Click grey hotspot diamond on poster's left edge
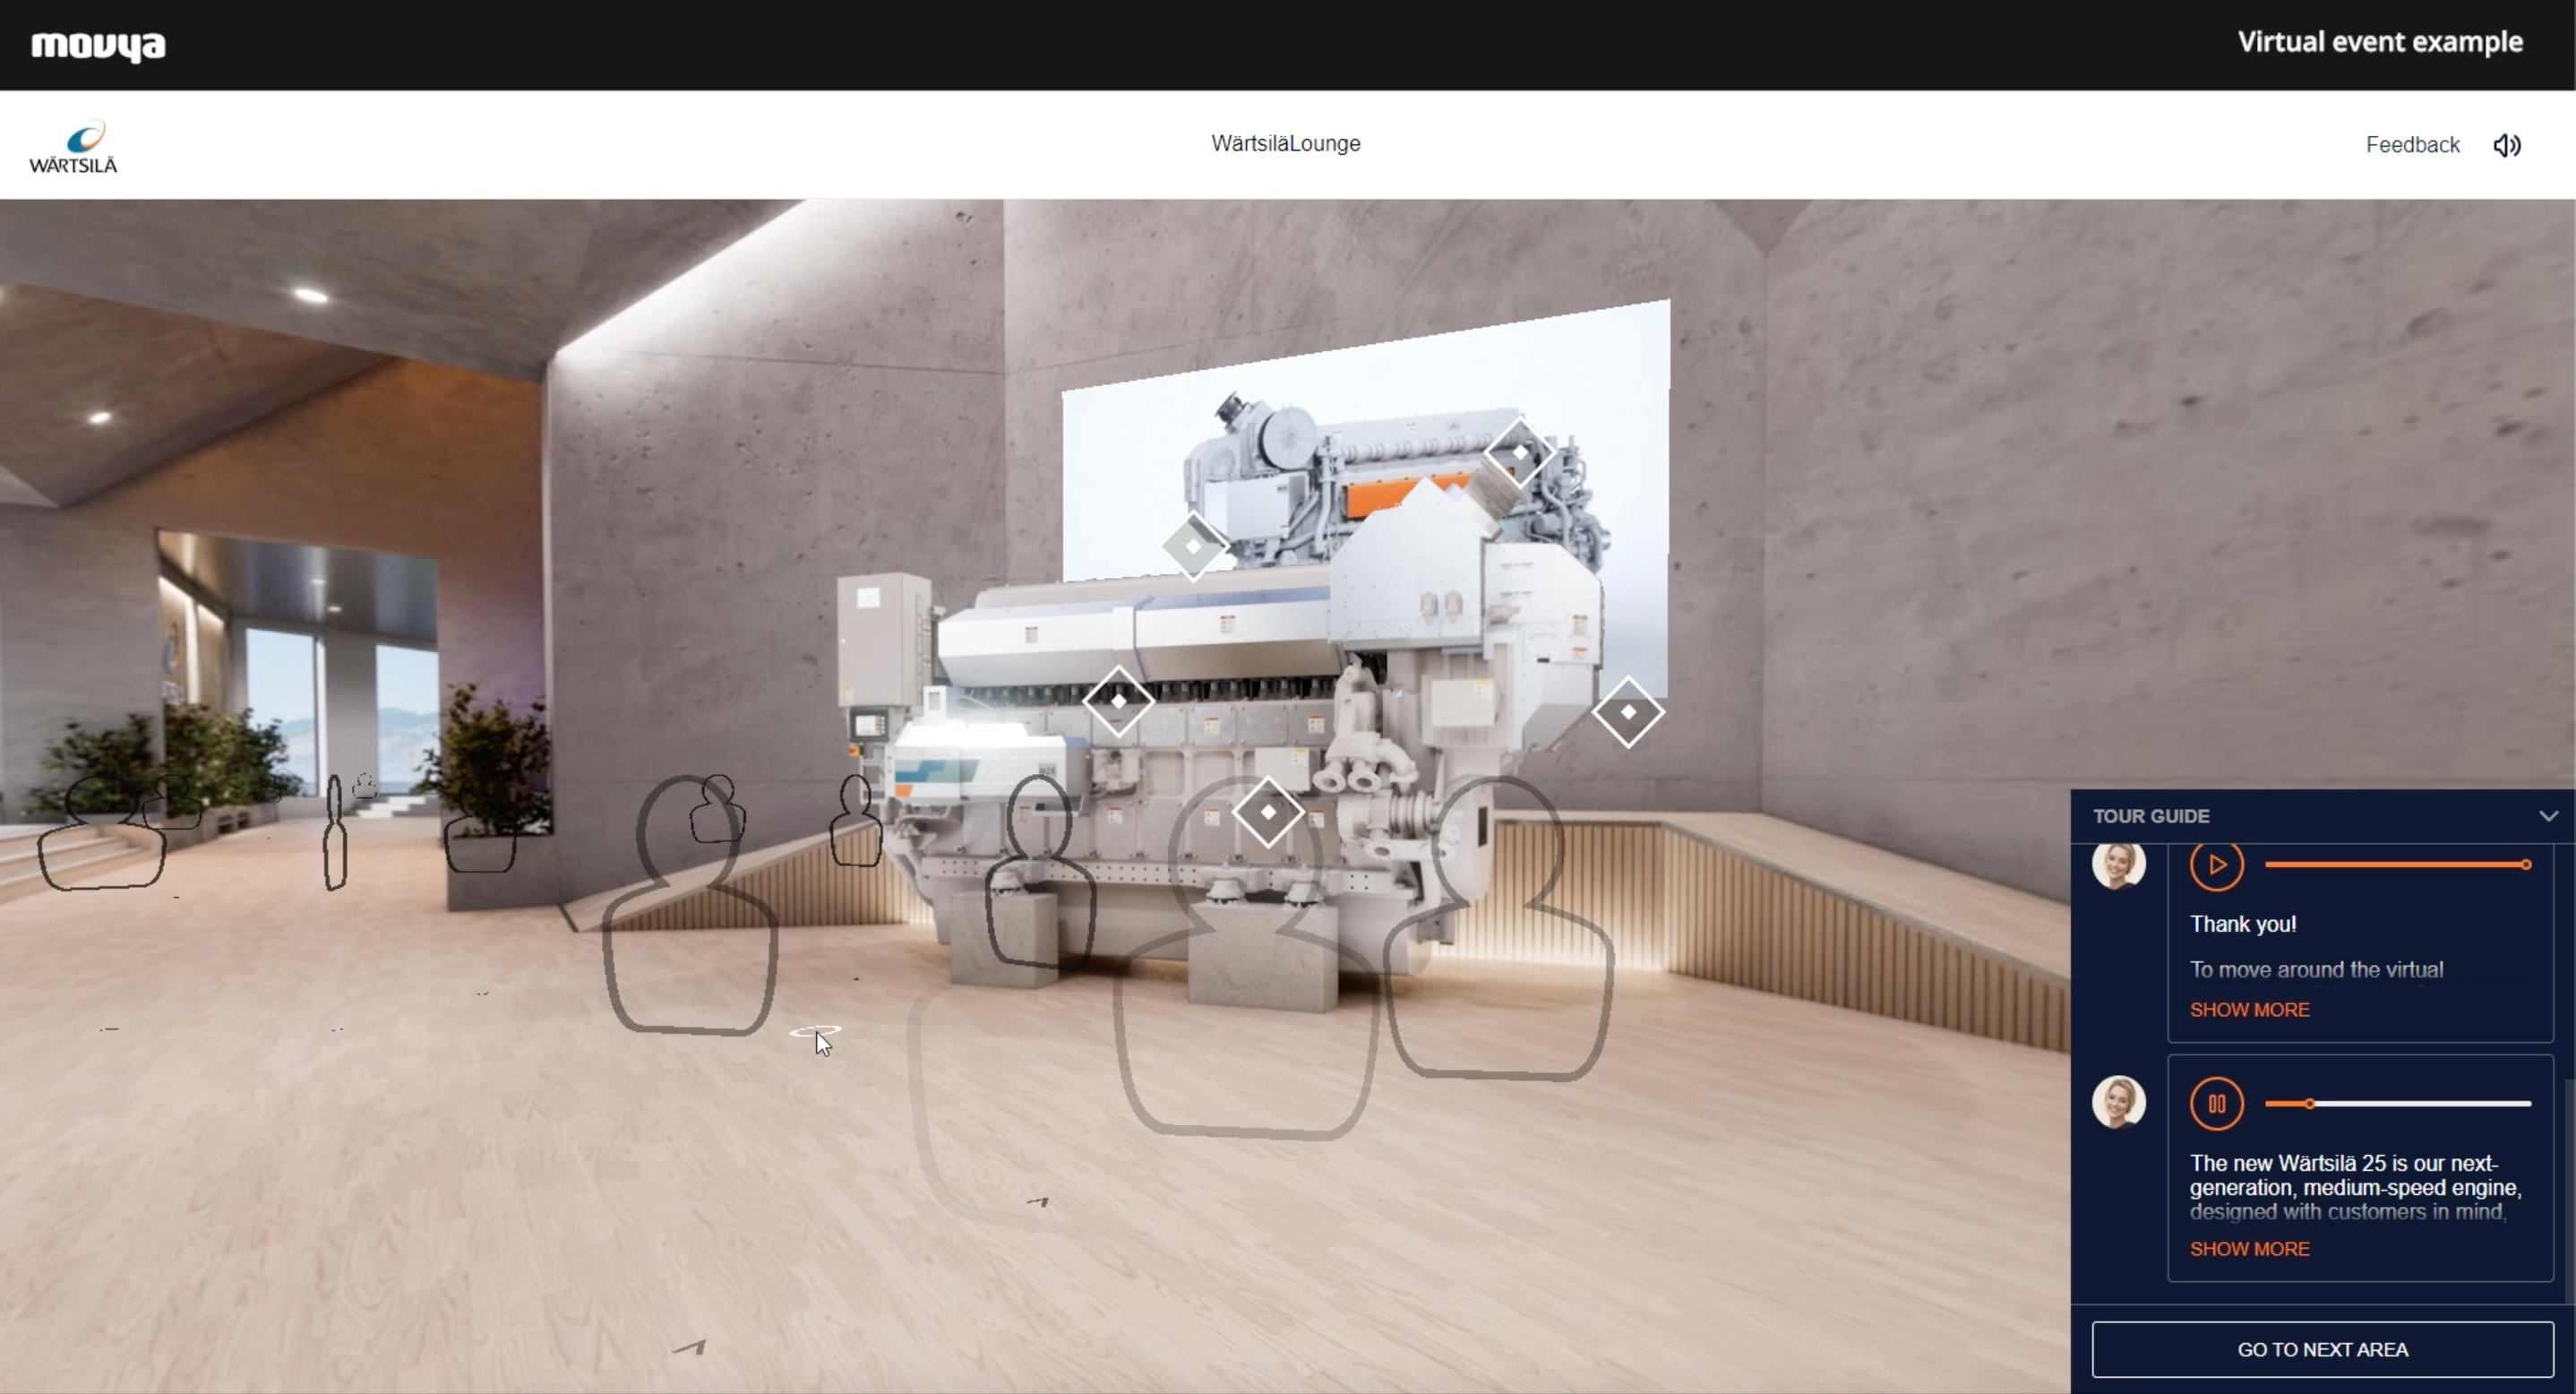The width and height of the screenshot is (2576, 1394). [x=1193, y=546]
